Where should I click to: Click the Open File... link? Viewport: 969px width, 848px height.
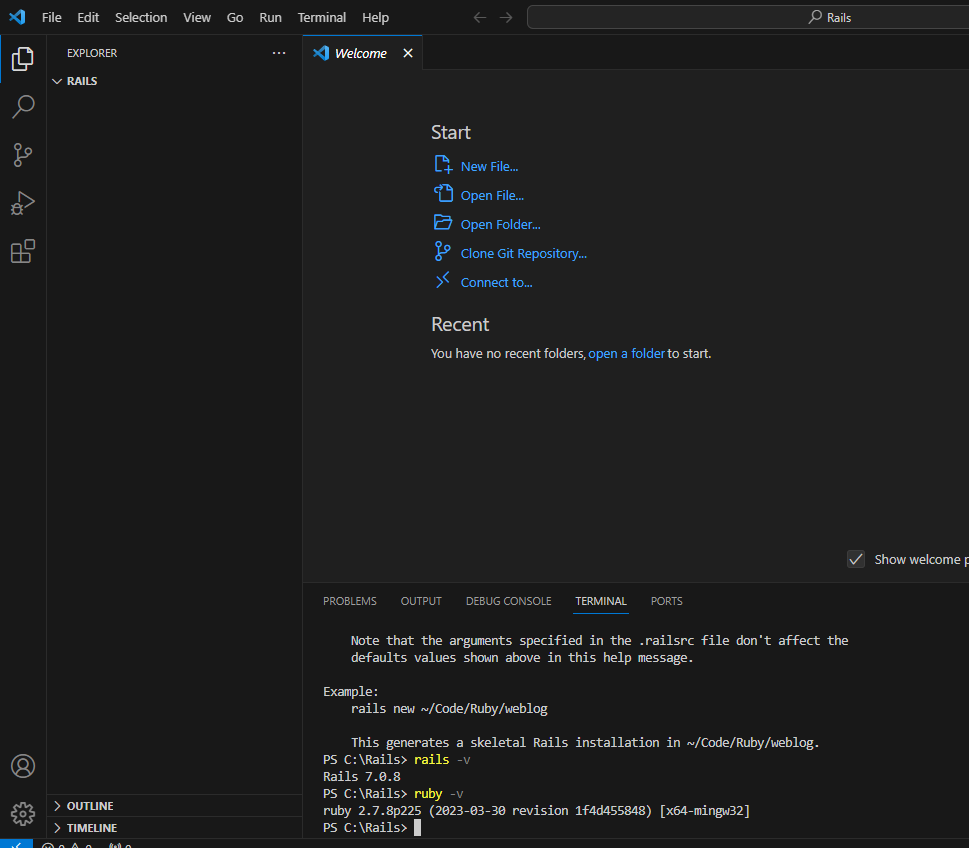tap(492, 195)
